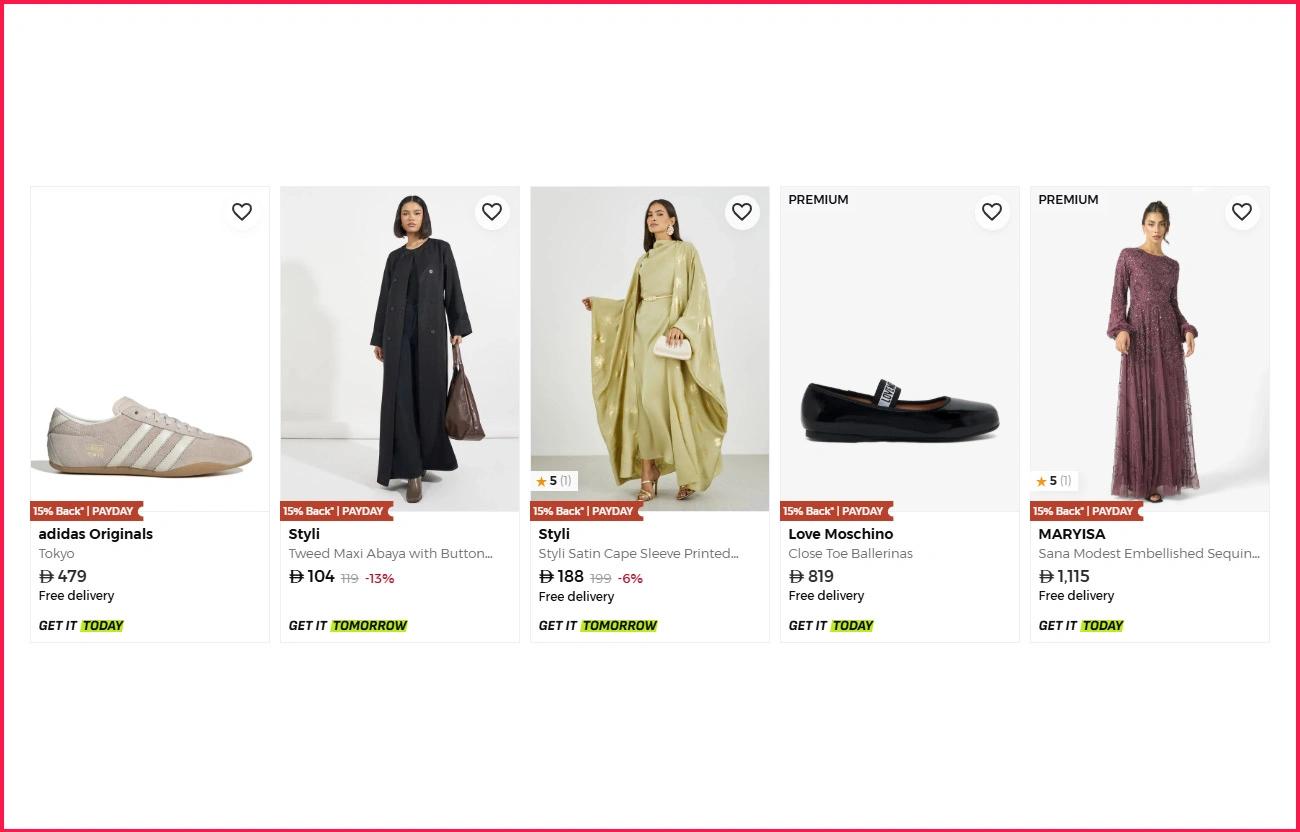Click the Tweed Maxi Abaya product title

[x=390, y=553]
